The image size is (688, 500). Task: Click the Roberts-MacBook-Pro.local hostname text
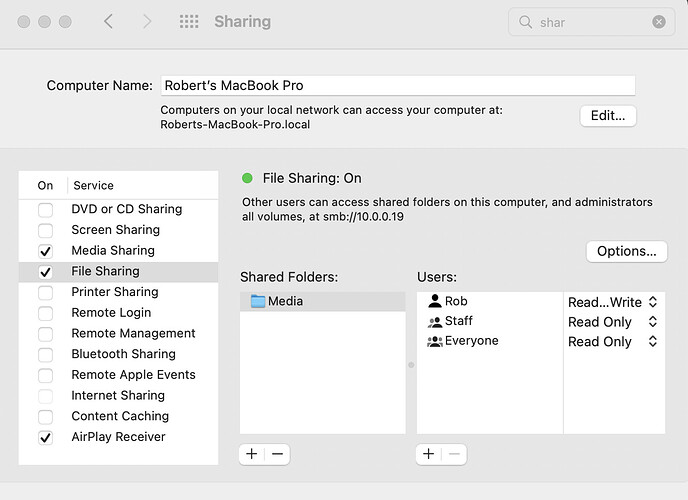pyautogui.click(x=235, y=125)
